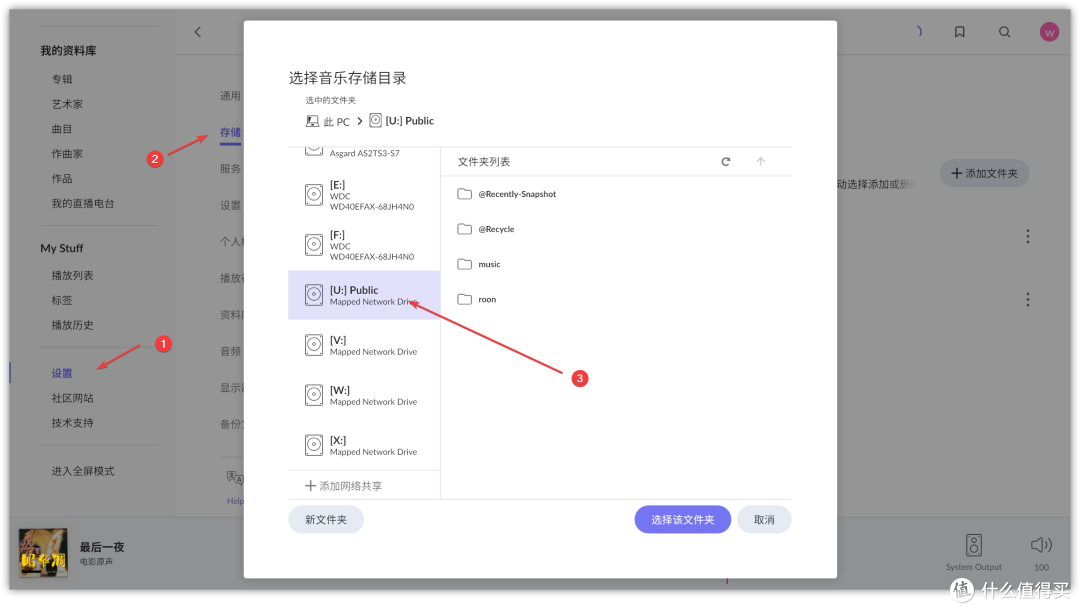Open the lower three-dot kebab menu
Viewport: 1080px width, 613px height.
[x=1028, y=298]
